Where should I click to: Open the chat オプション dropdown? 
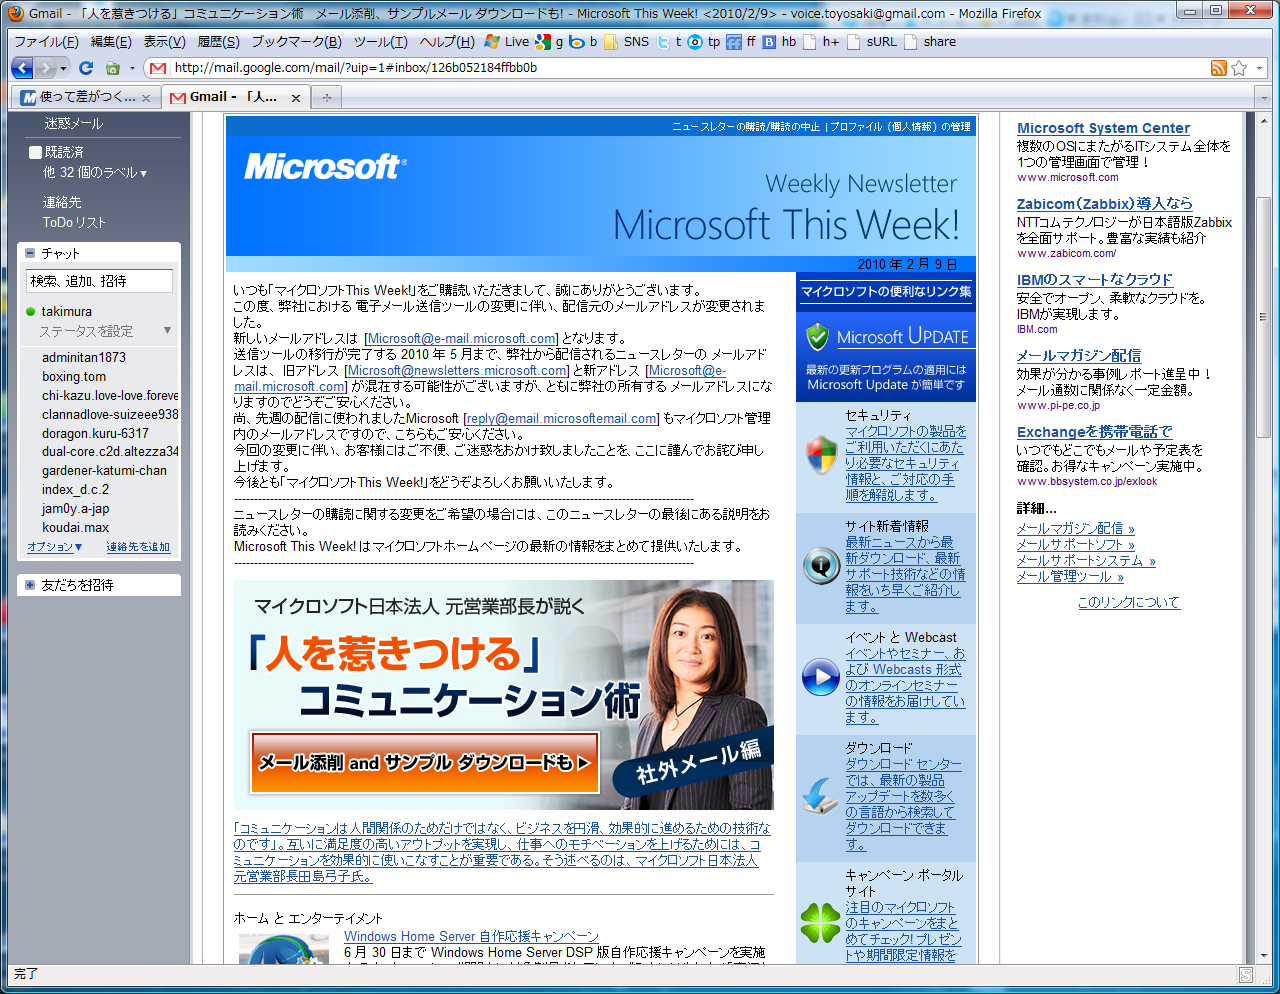(54, 547)
